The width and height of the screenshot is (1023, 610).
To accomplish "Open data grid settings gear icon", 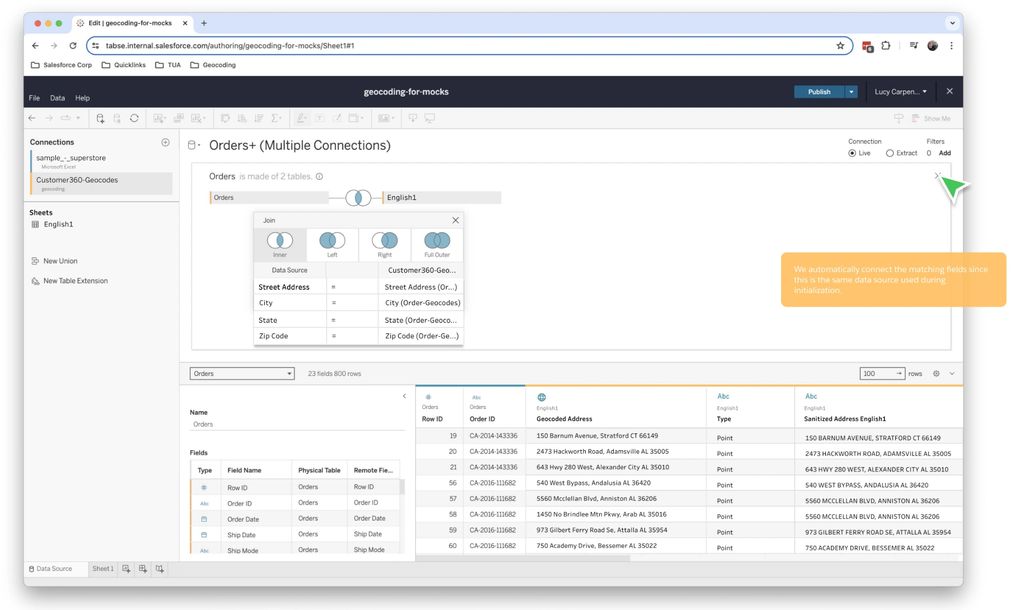I will tap(936, 374).
